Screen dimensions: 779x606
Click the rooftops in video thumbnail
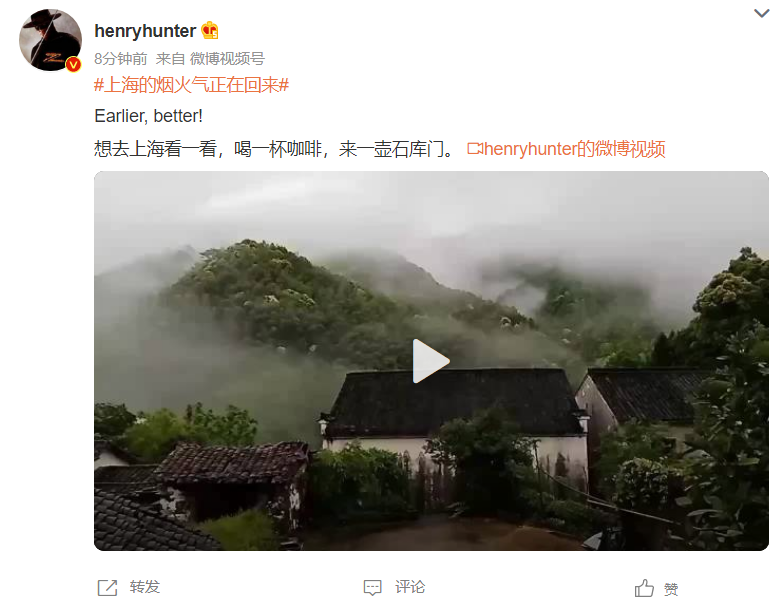(452, 402)
